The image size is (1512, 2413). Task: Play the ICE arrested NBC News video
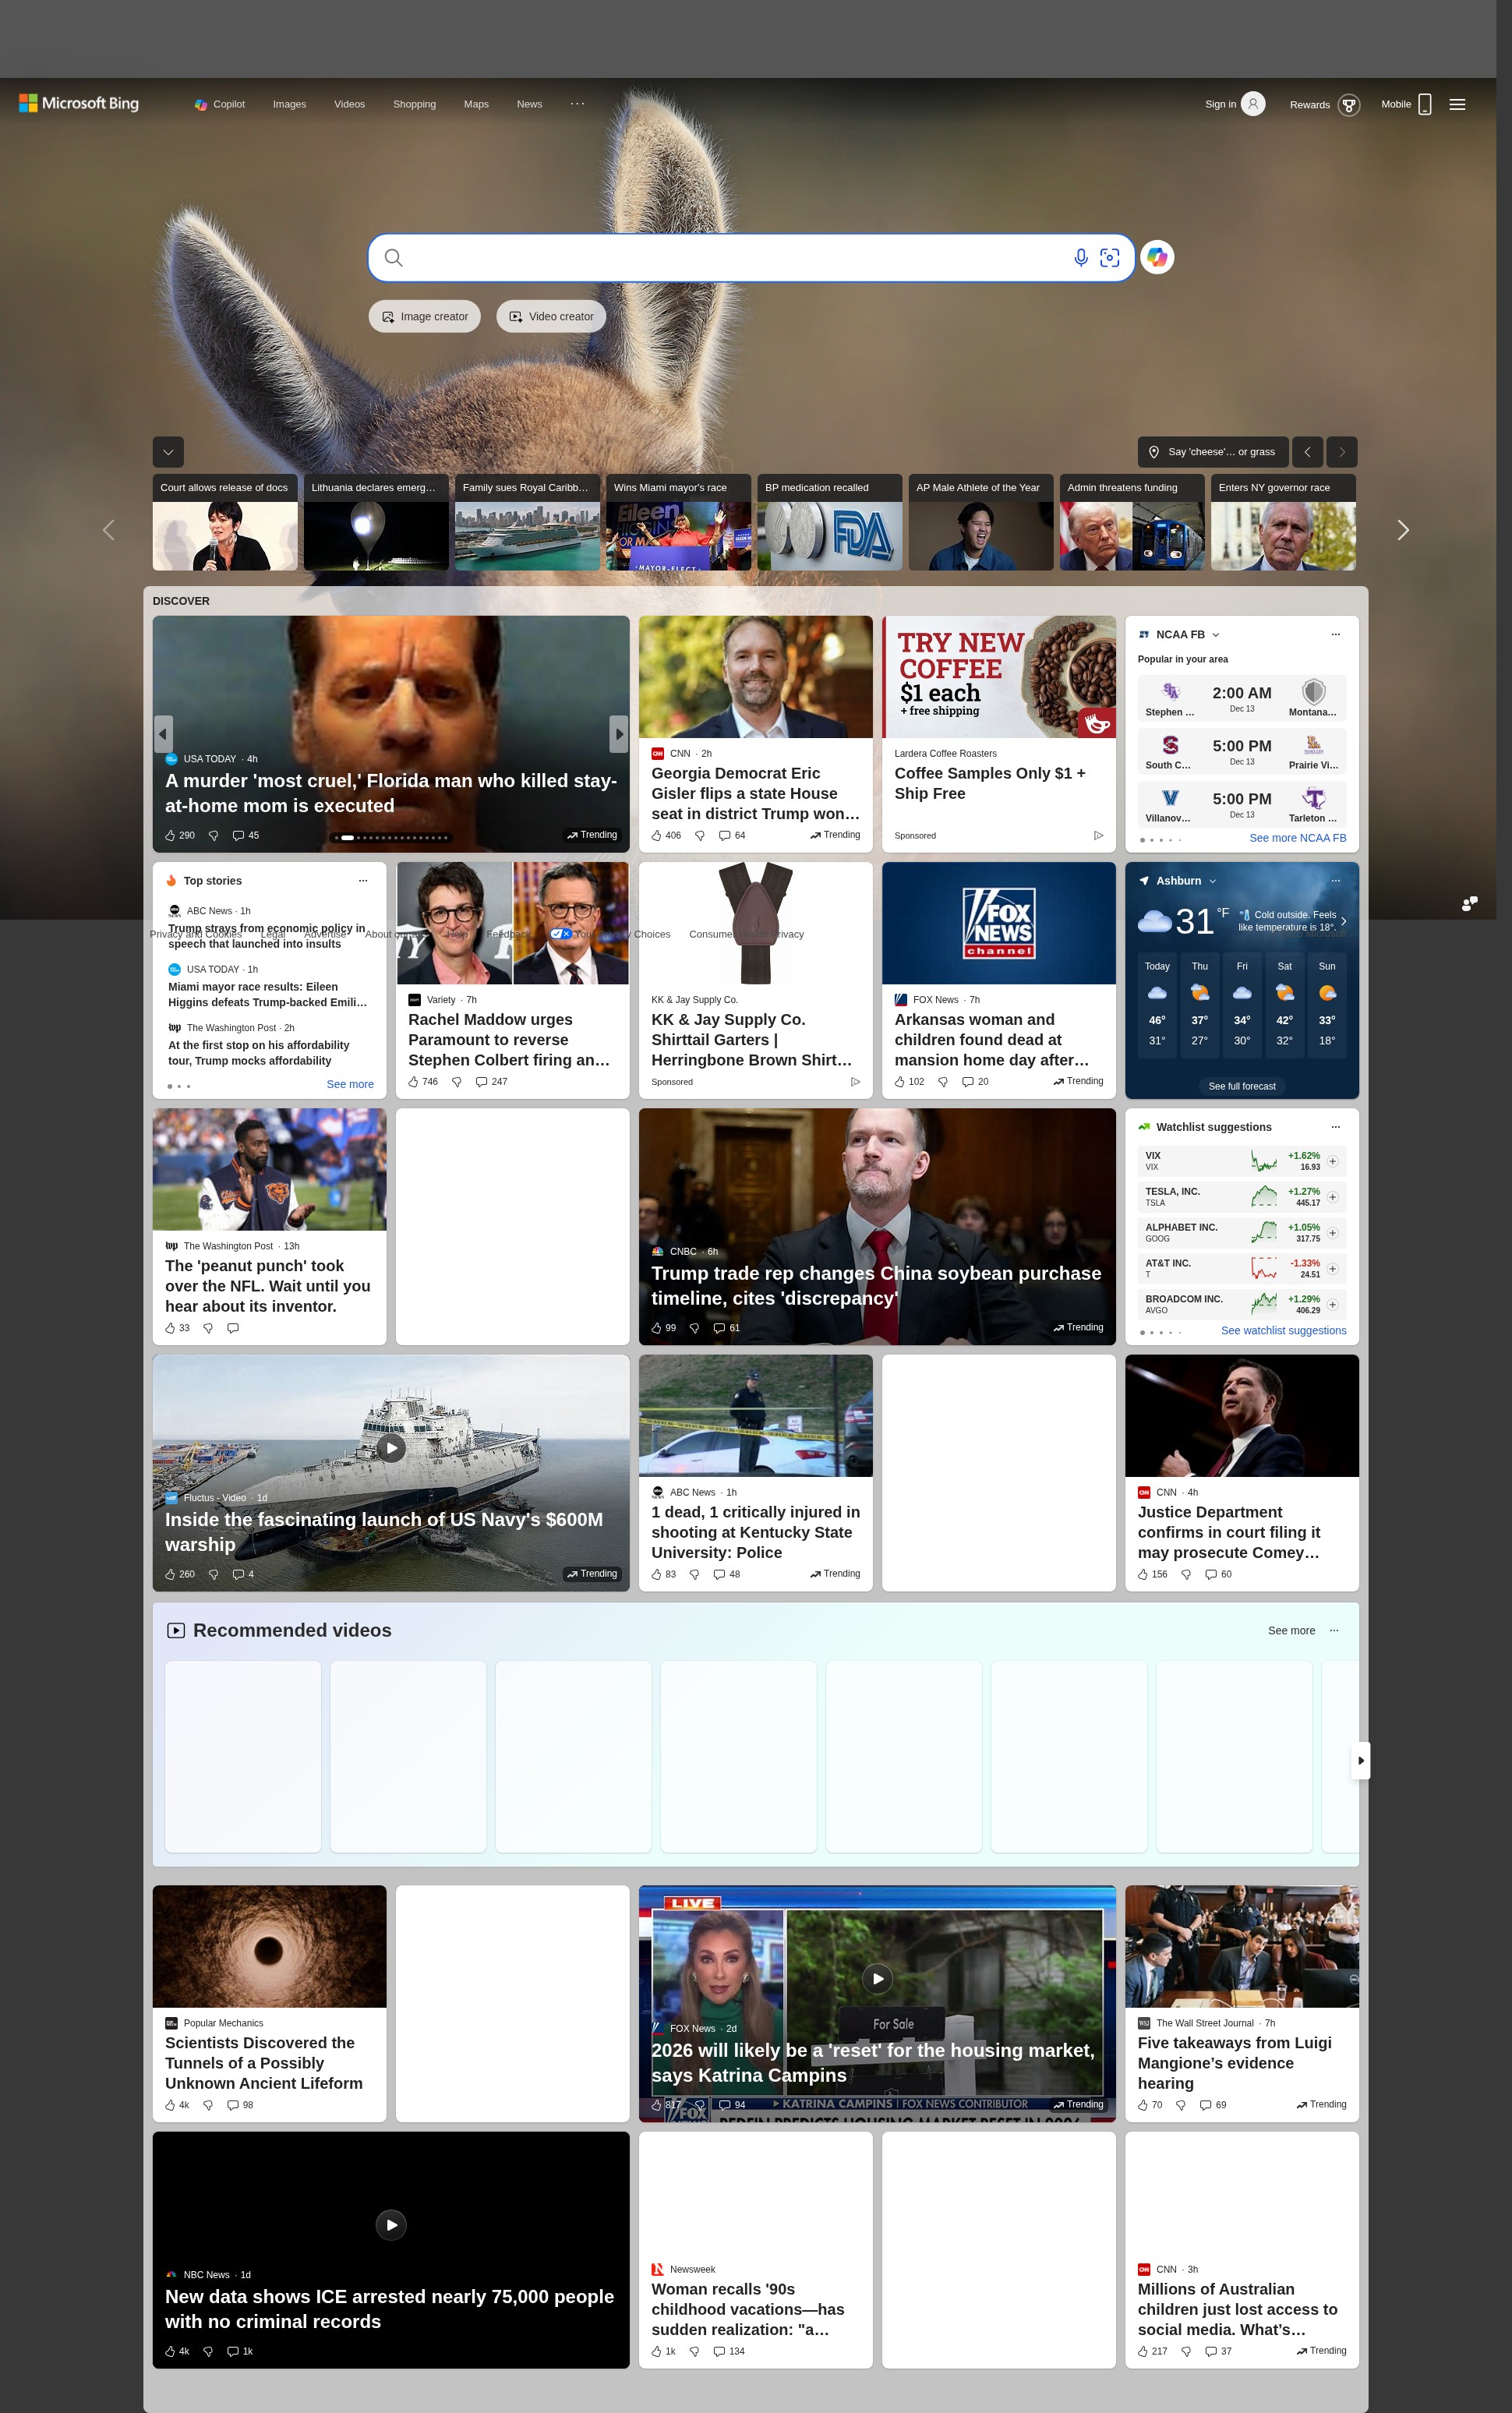[391, 2225]
